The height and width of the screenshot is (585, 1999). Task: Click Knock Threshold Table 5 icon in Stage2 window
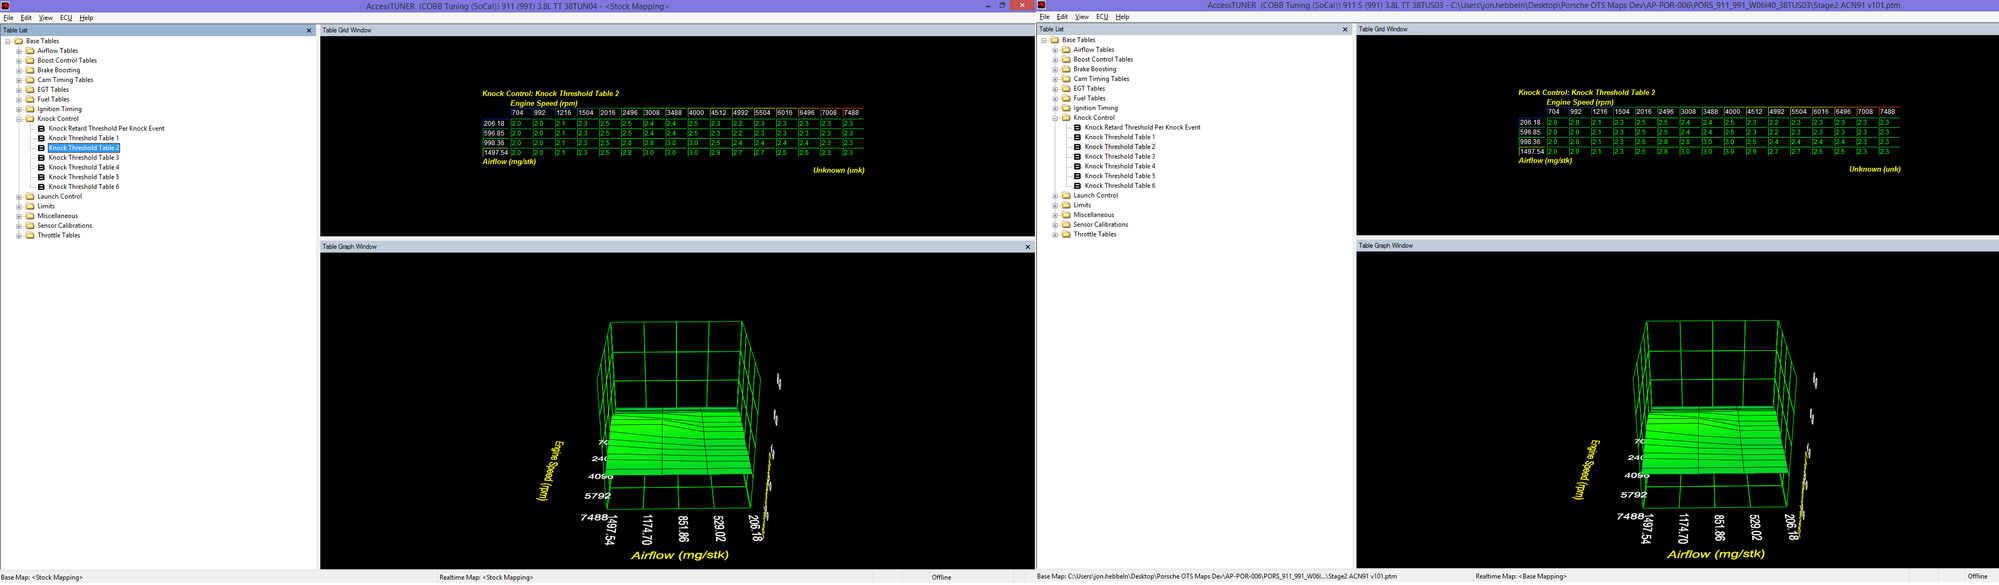coord(1077,176)
